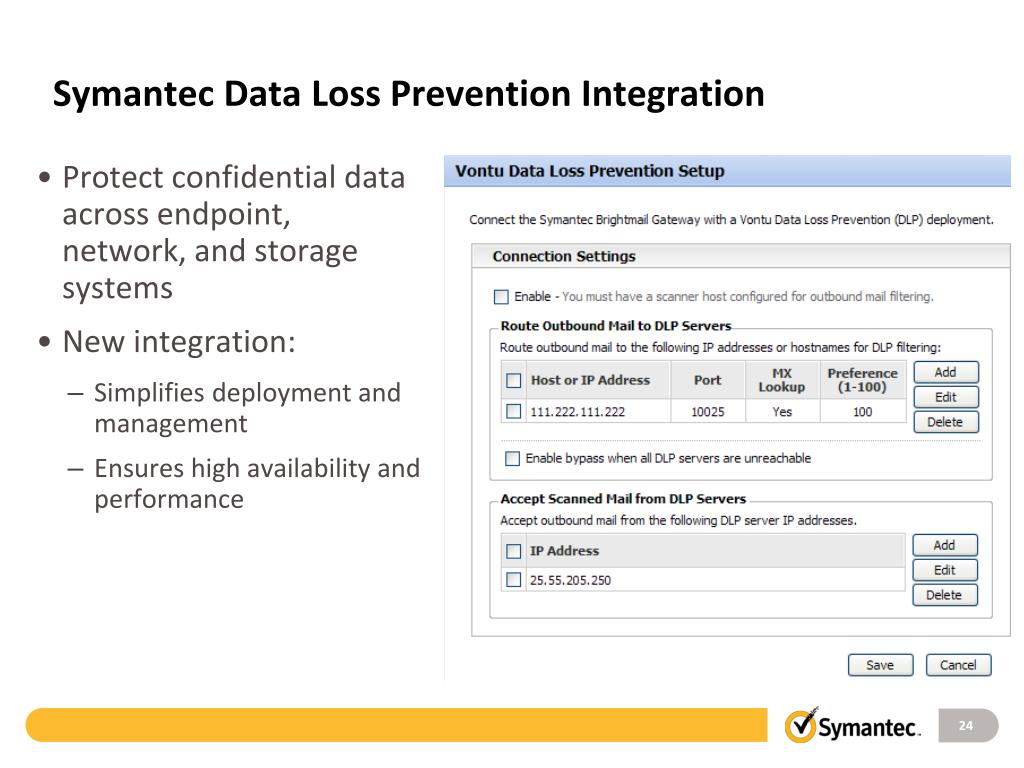Click Delete in Accept Scanned Mail section
Viewport: 1024px width, 768px height.
(945, 595)
